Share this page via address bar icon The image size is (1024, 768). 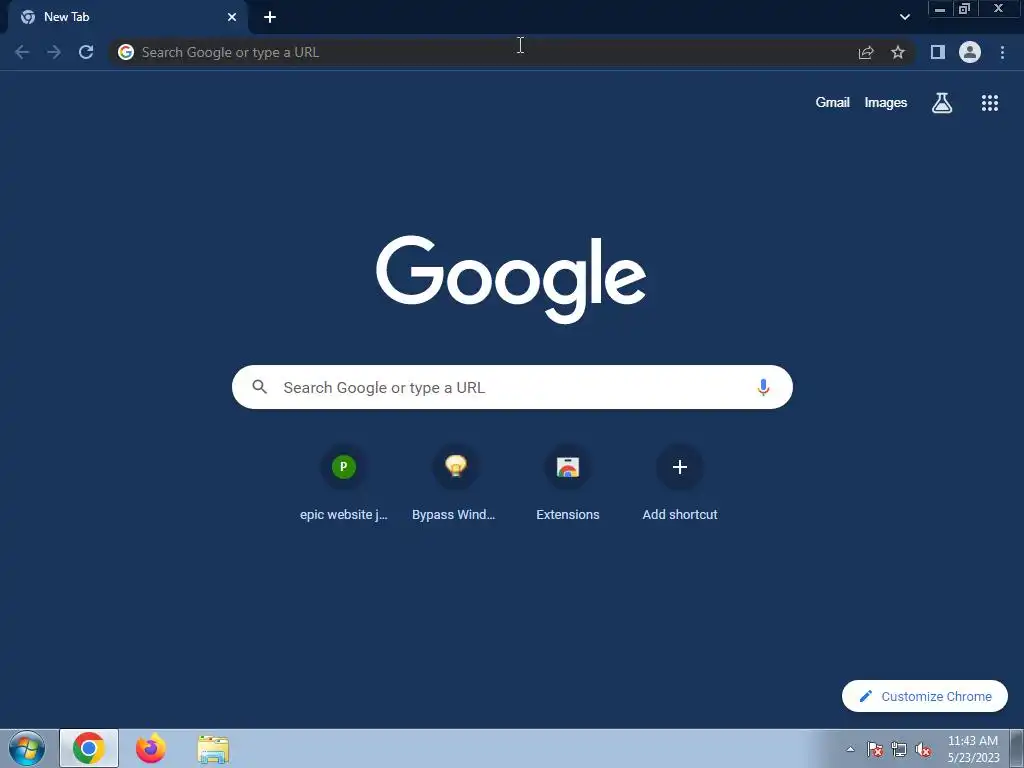point(866,52)
